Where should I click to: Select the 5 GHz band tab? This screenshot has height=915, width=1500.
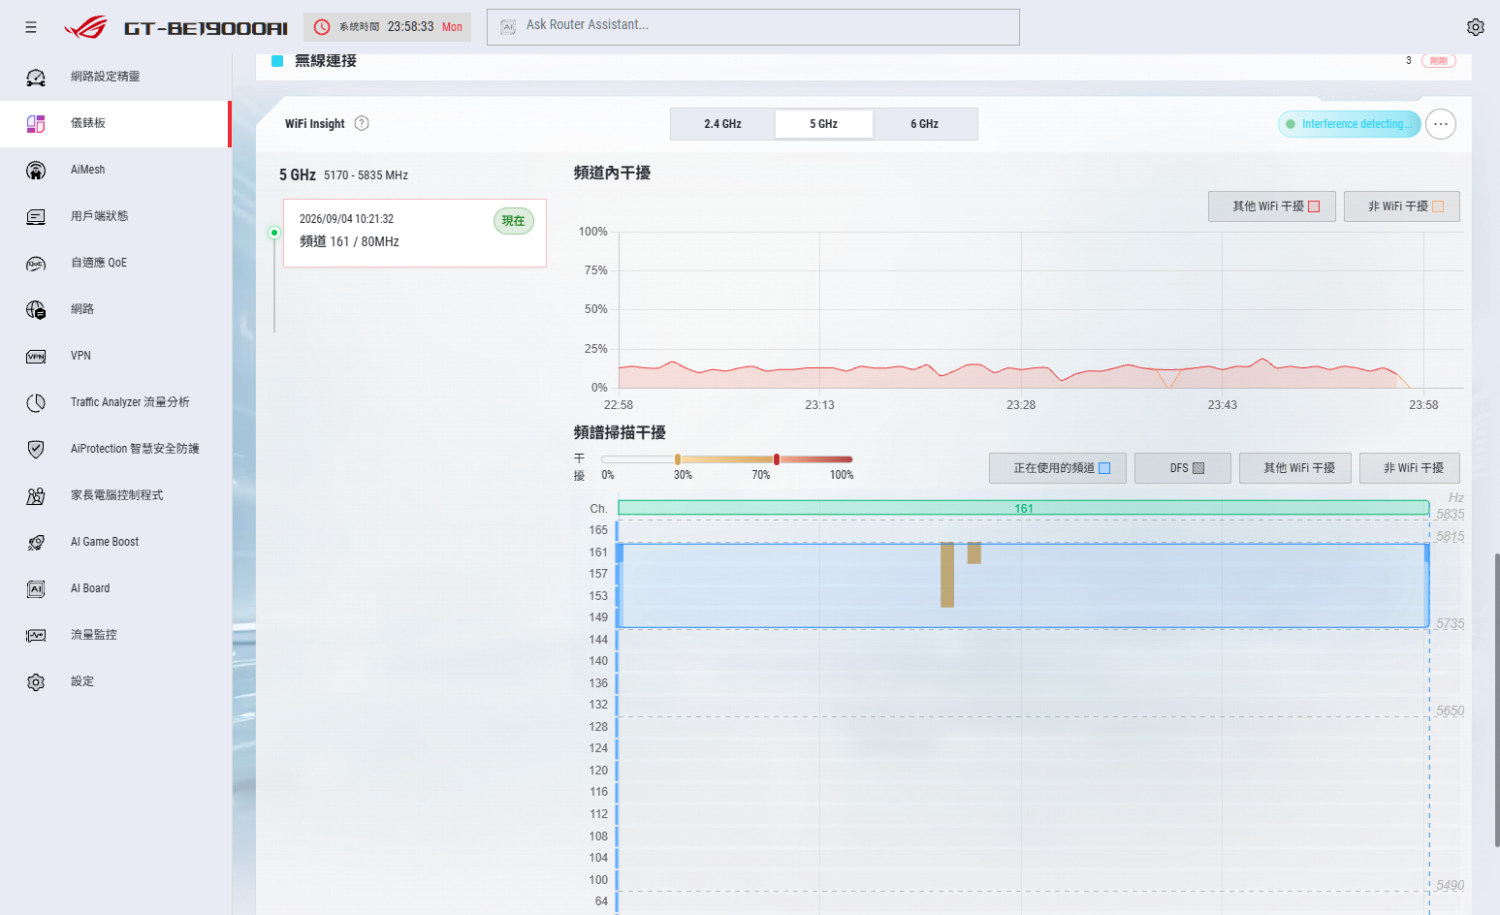click(x=824, y=124)
